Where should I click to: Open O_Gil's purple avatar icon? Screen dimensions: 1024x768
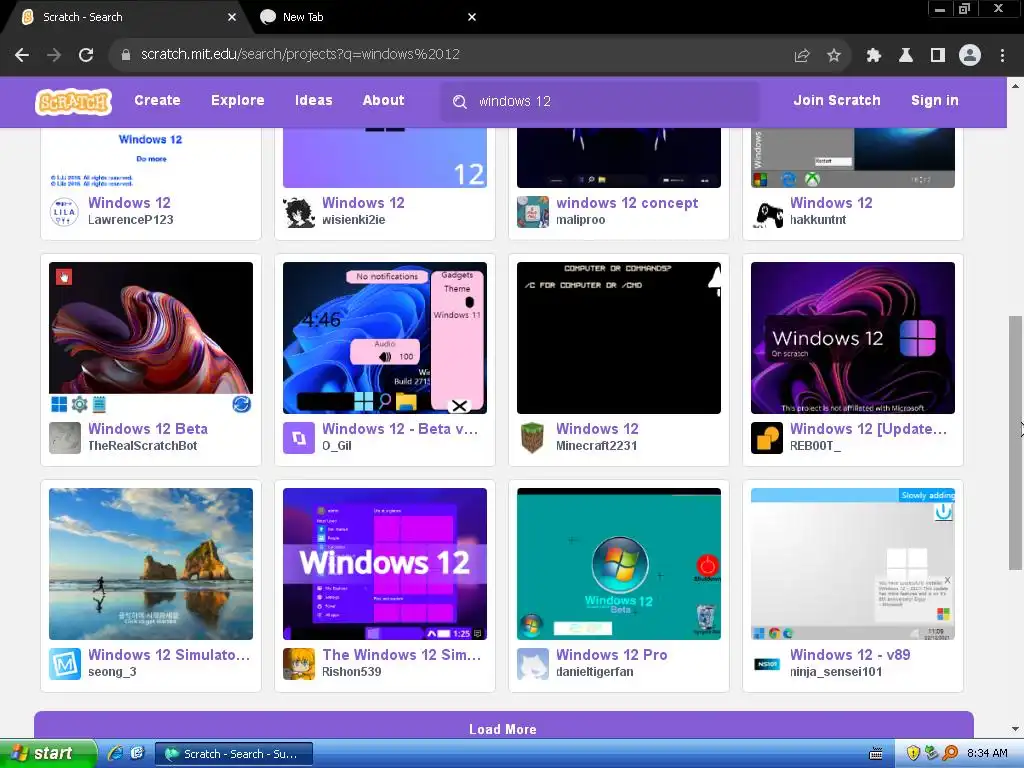299,438
